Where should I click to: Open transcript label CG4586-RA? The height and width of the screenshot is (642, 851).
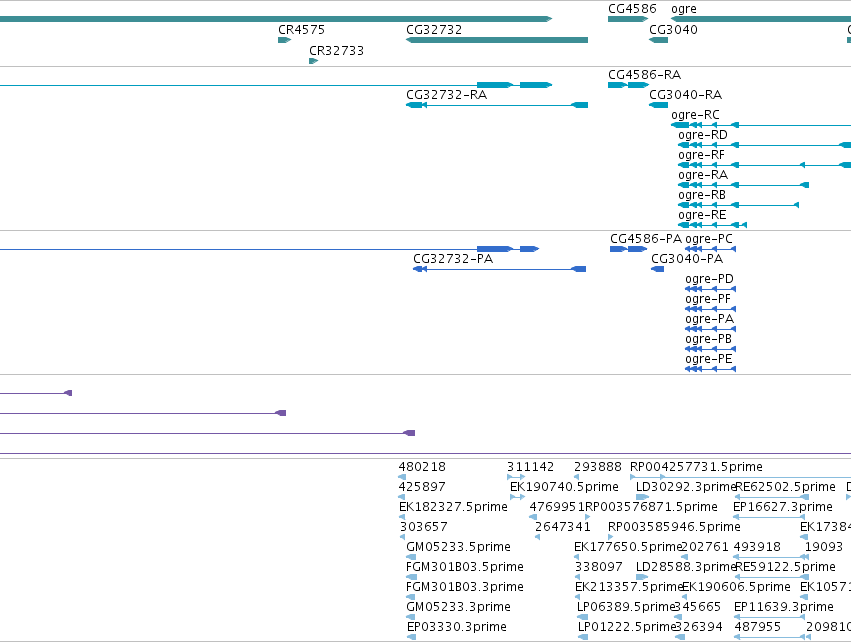(x=644, y=74)
